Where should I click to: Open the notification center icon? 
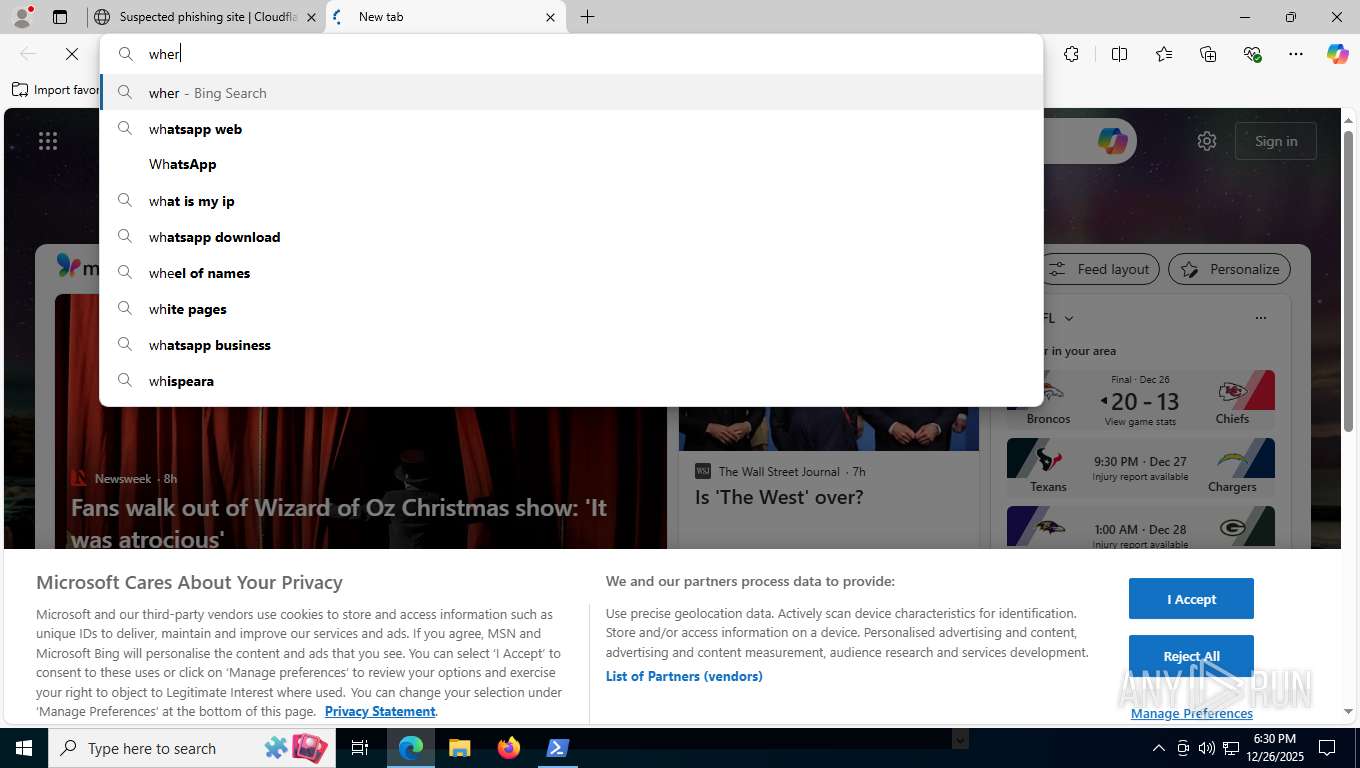(x=1327, y=748)
